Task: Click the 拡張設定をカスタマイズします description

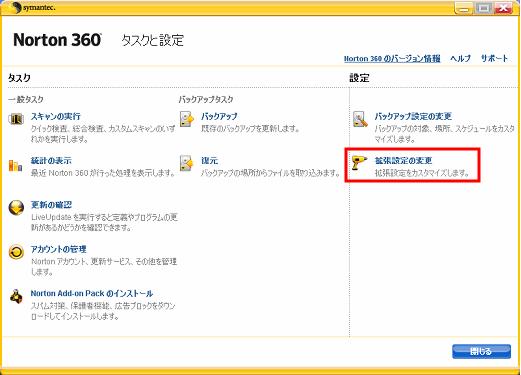Action: click(422, 173)
